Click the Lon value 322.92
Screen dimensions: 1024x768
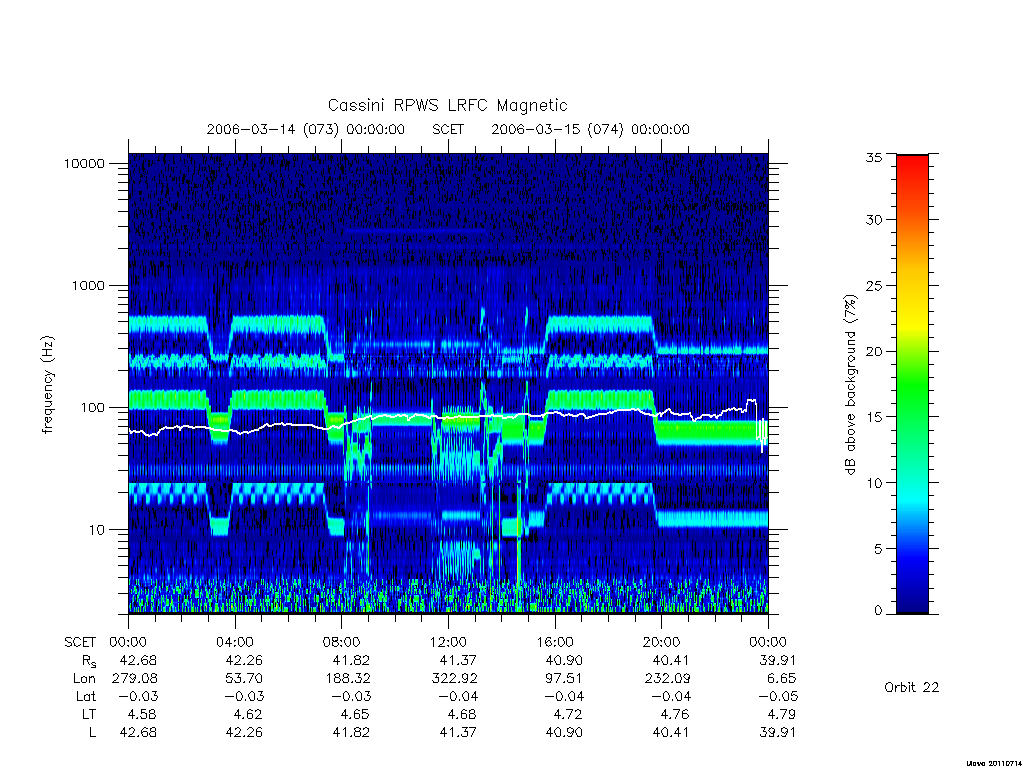point(455,679)
